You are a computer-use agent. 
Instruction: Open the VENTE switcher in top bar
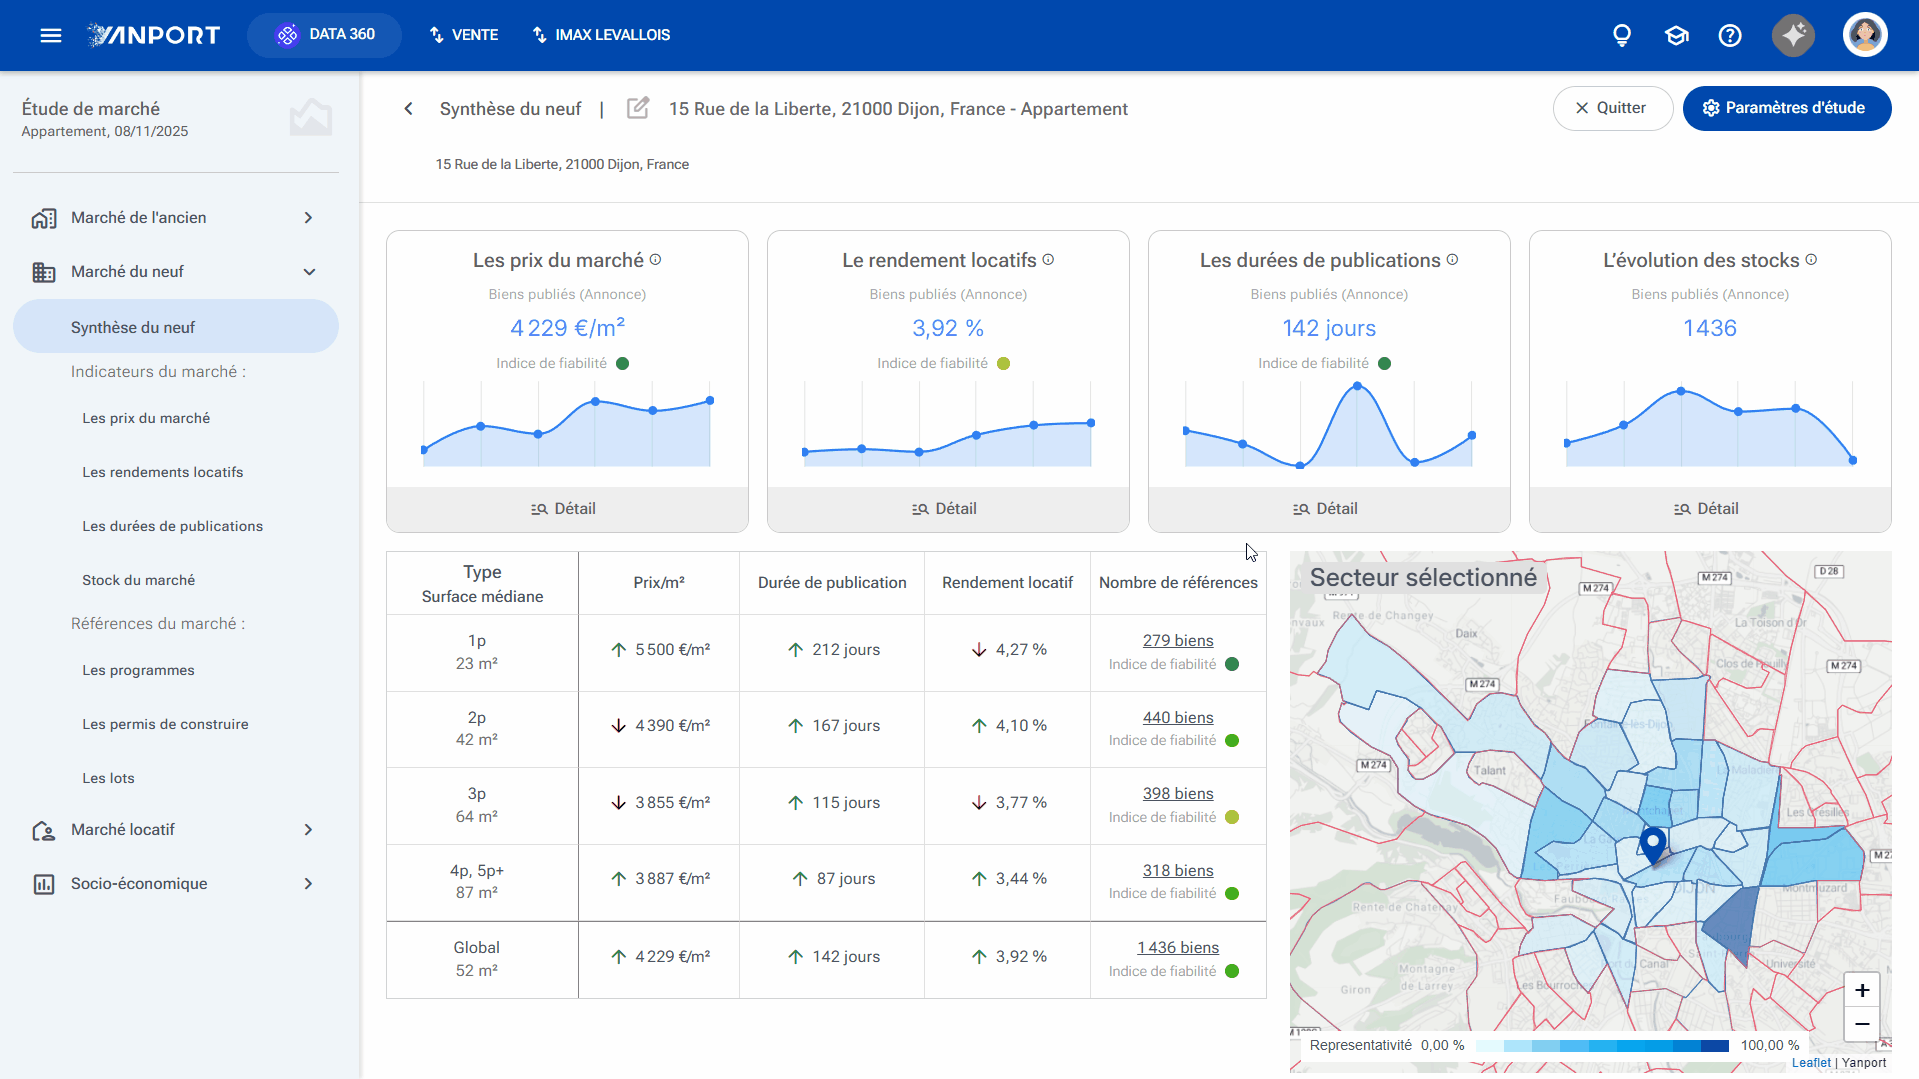click(464, 35)
